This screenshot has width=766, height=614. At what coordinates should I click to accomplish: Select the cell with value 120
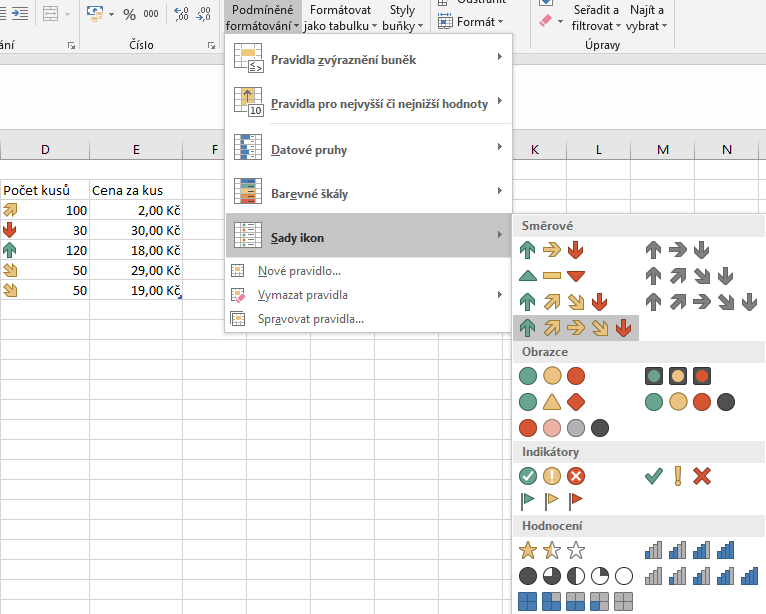click(x=45, y=250)
